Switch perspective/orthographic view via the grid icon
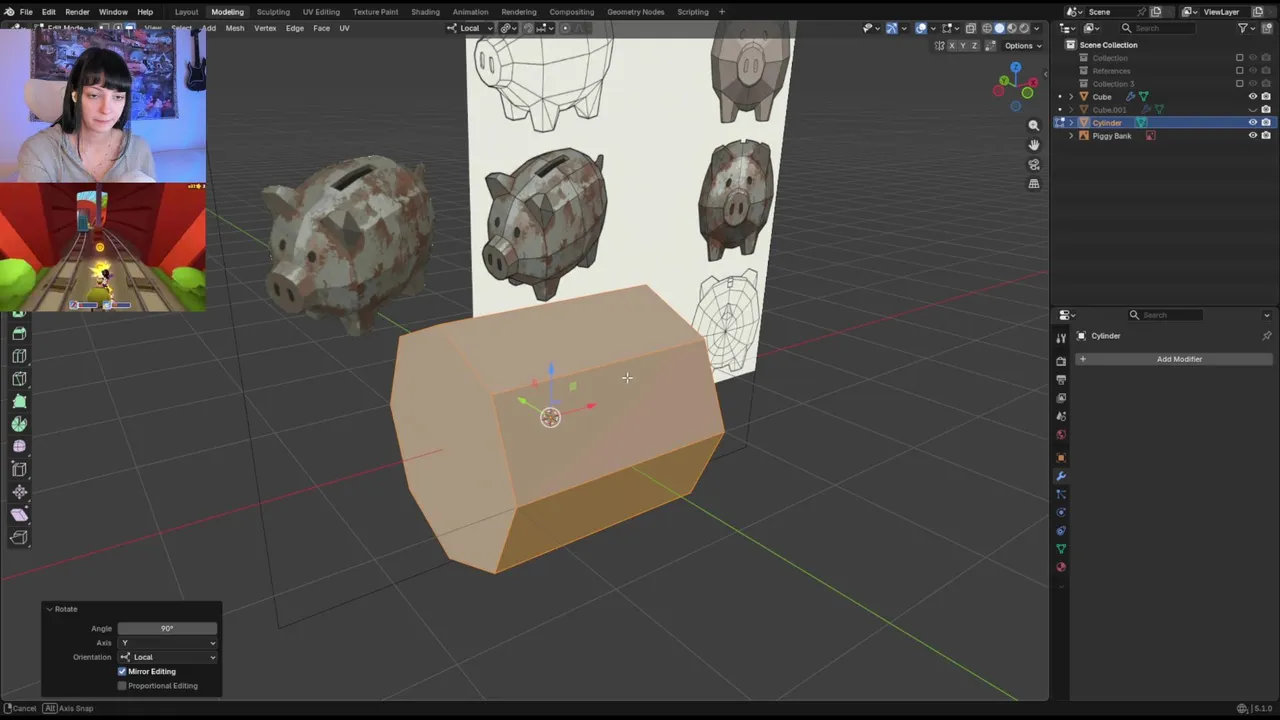This screenshot has height=720, width=1280. tap(1034, 184)
